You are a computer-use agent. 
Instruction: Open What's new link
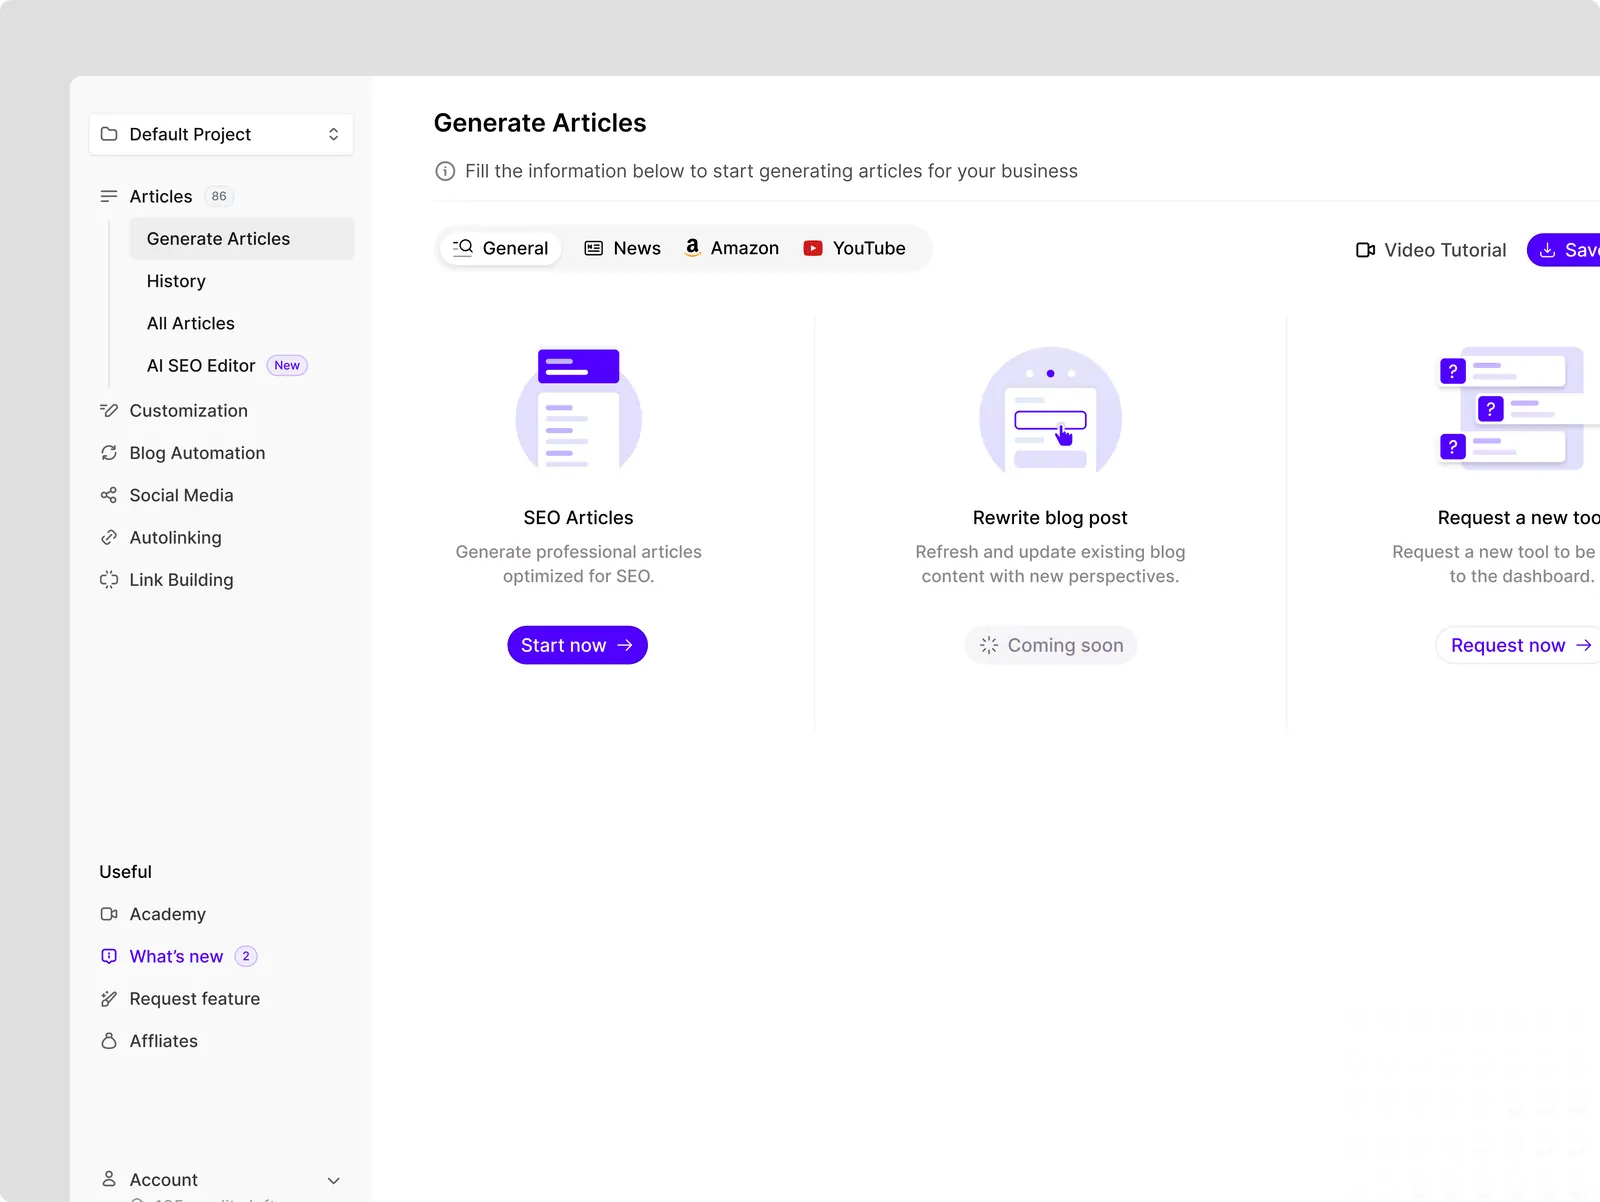(176, 957)
